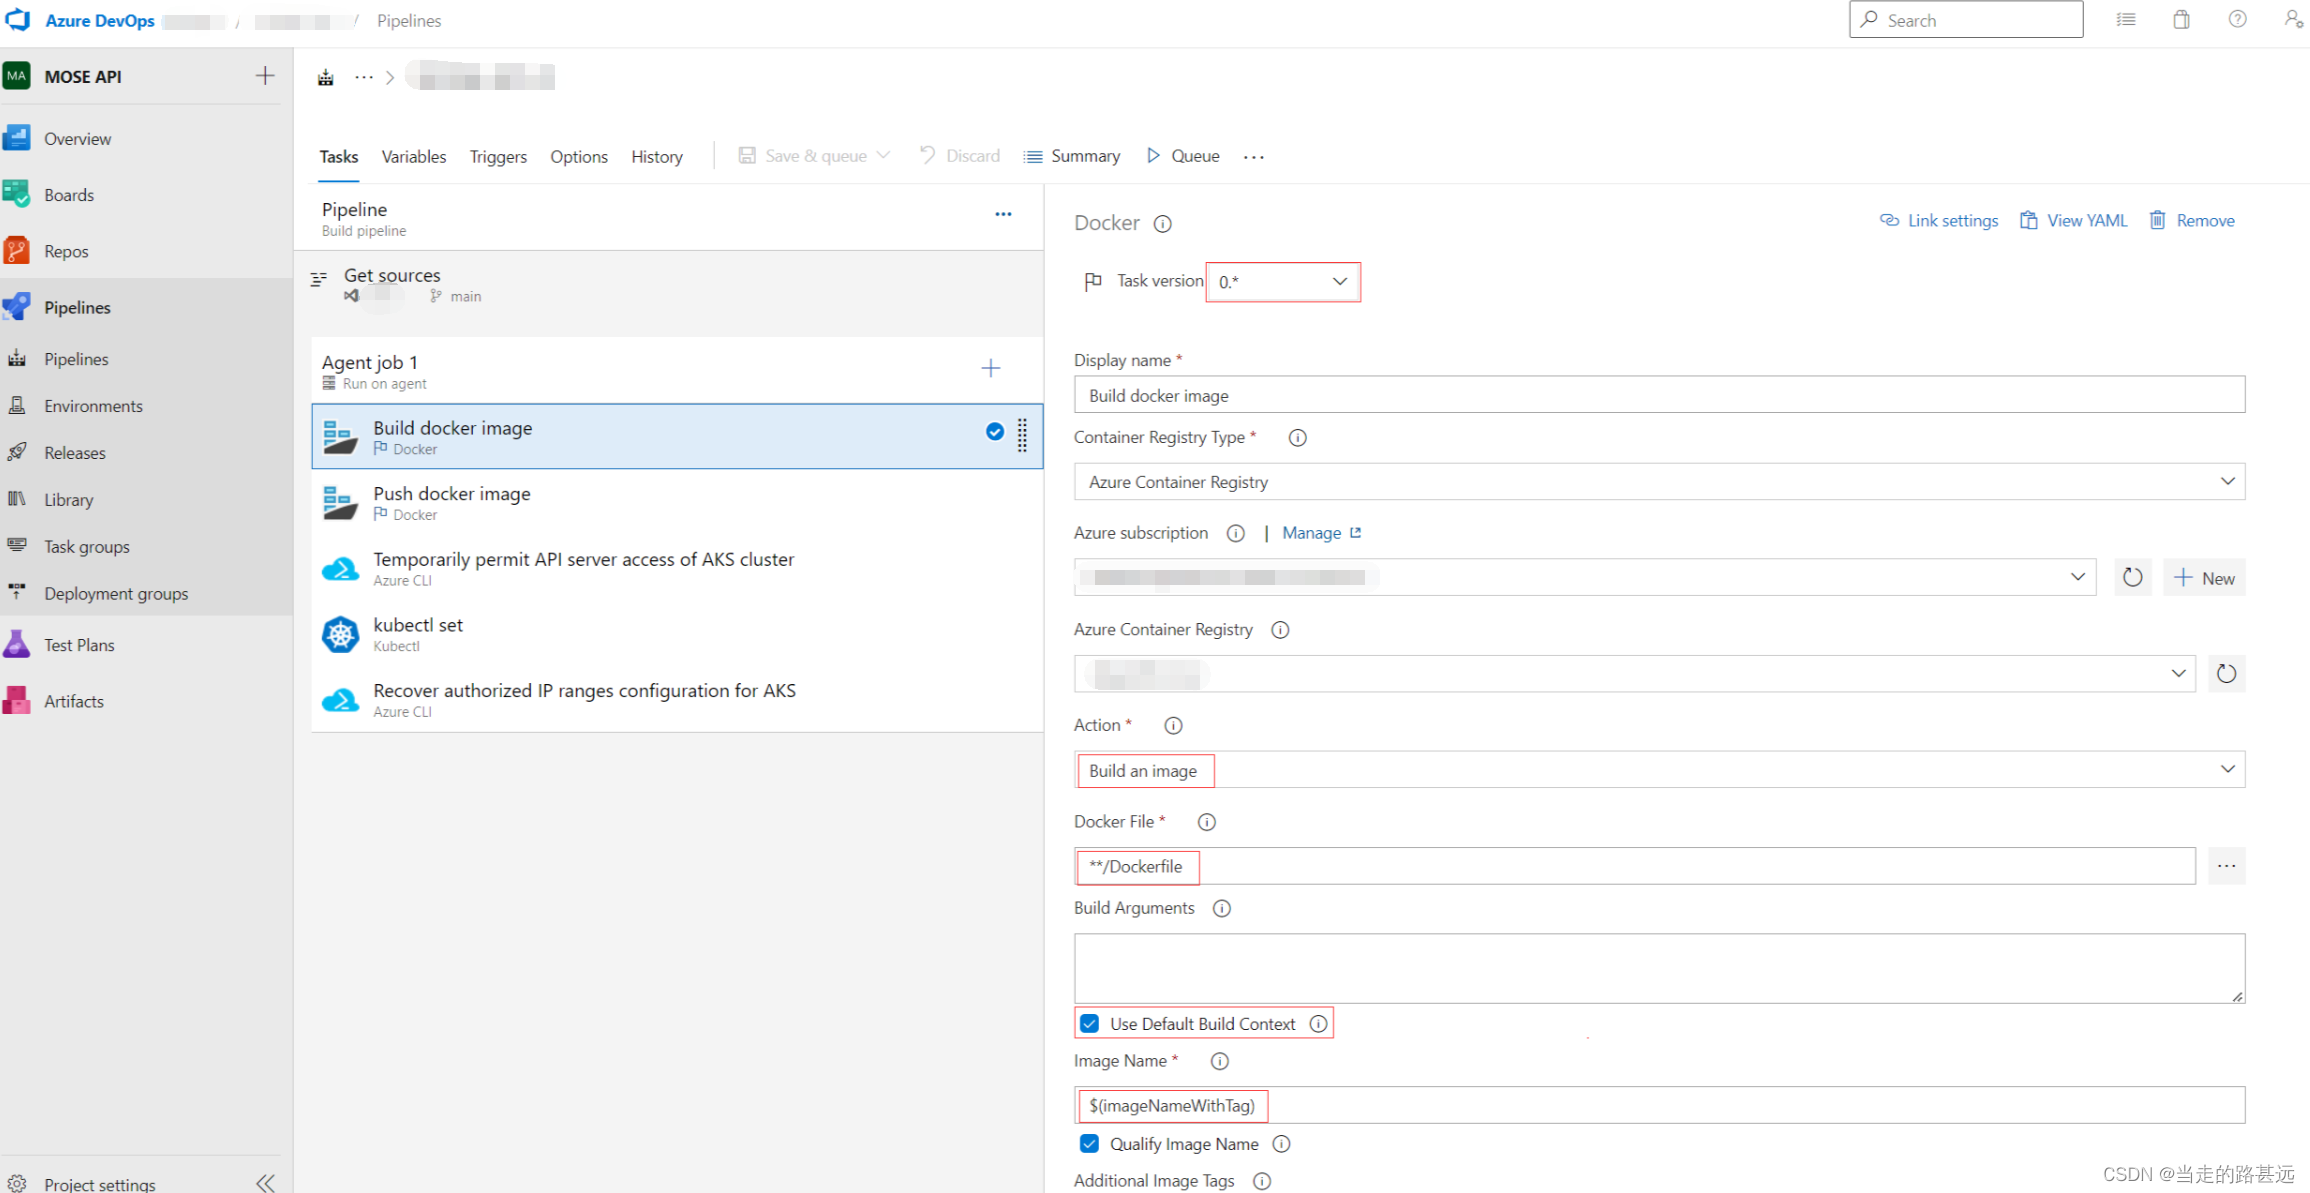
Task: Open the Triggers tab
Action: point(498,157)
